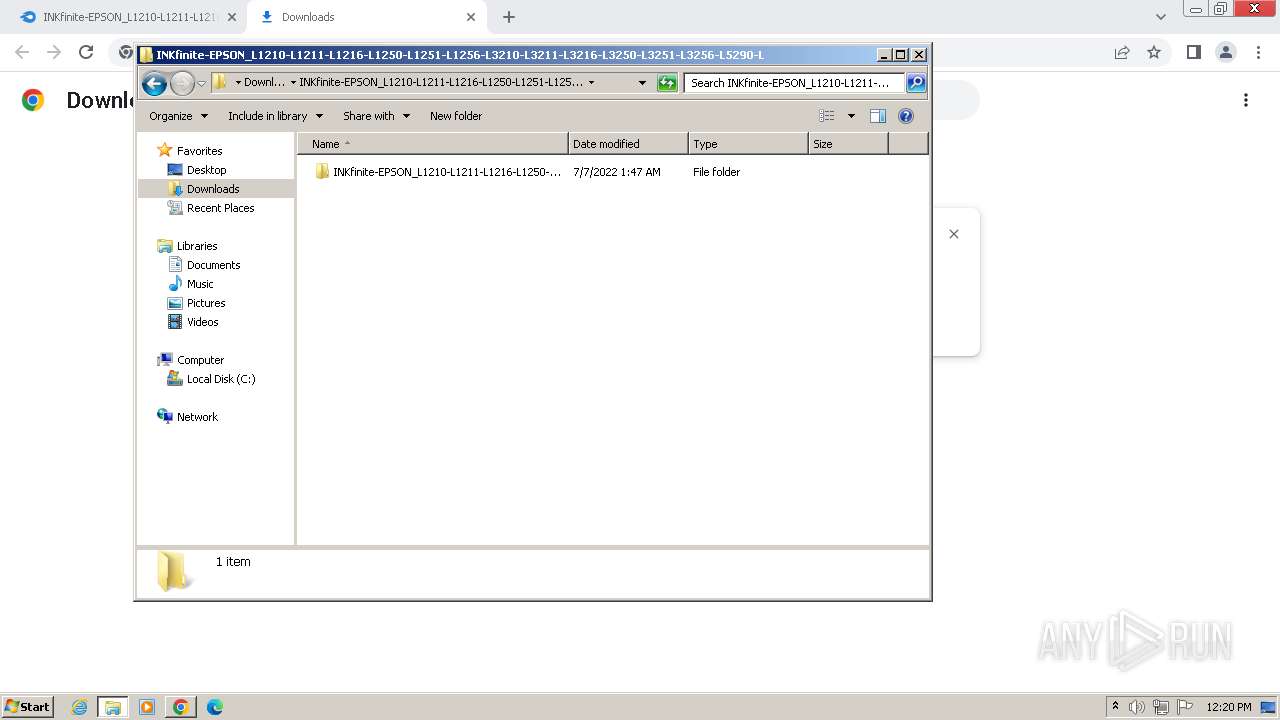1280x720 pixels.
Task: Close the INKfinite-EPSON Chrome tab
Action: coord(231,17)
